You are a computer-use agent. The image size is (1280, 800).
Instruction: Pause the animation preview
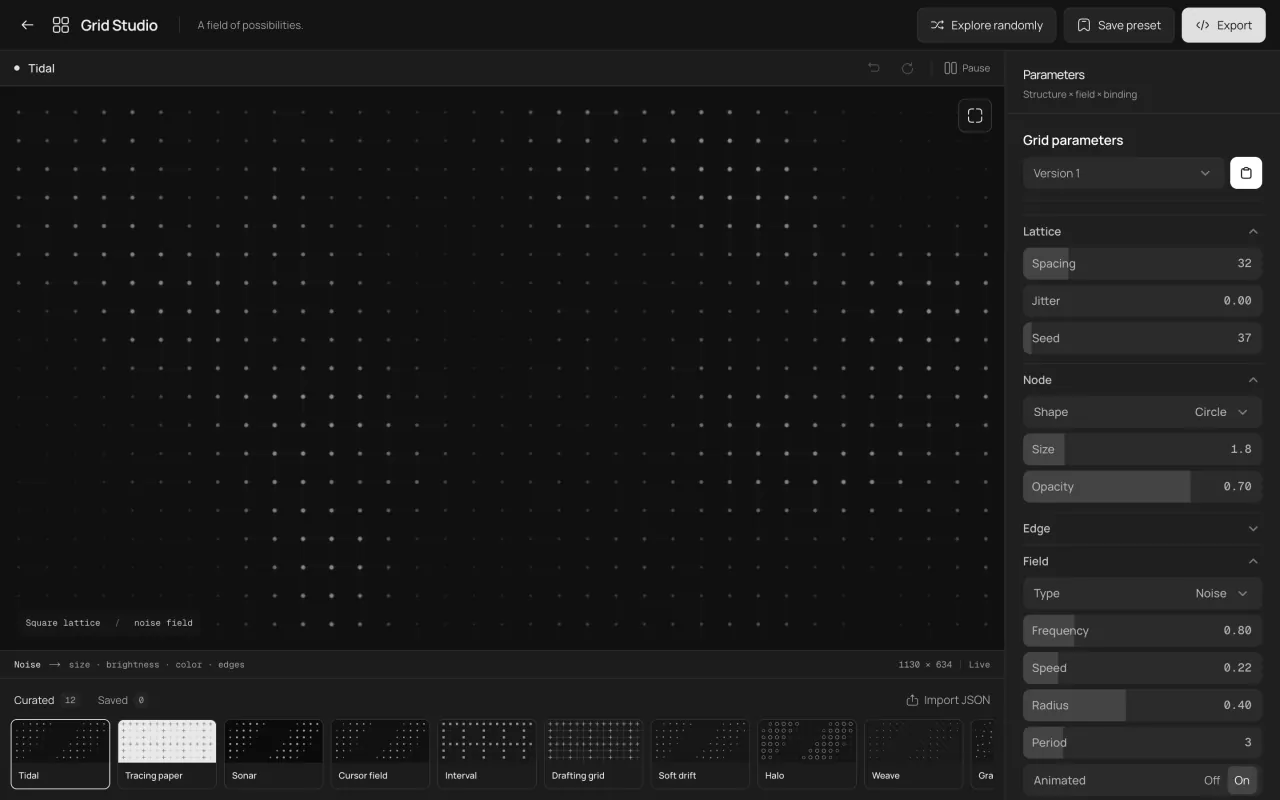click(967, 68)
